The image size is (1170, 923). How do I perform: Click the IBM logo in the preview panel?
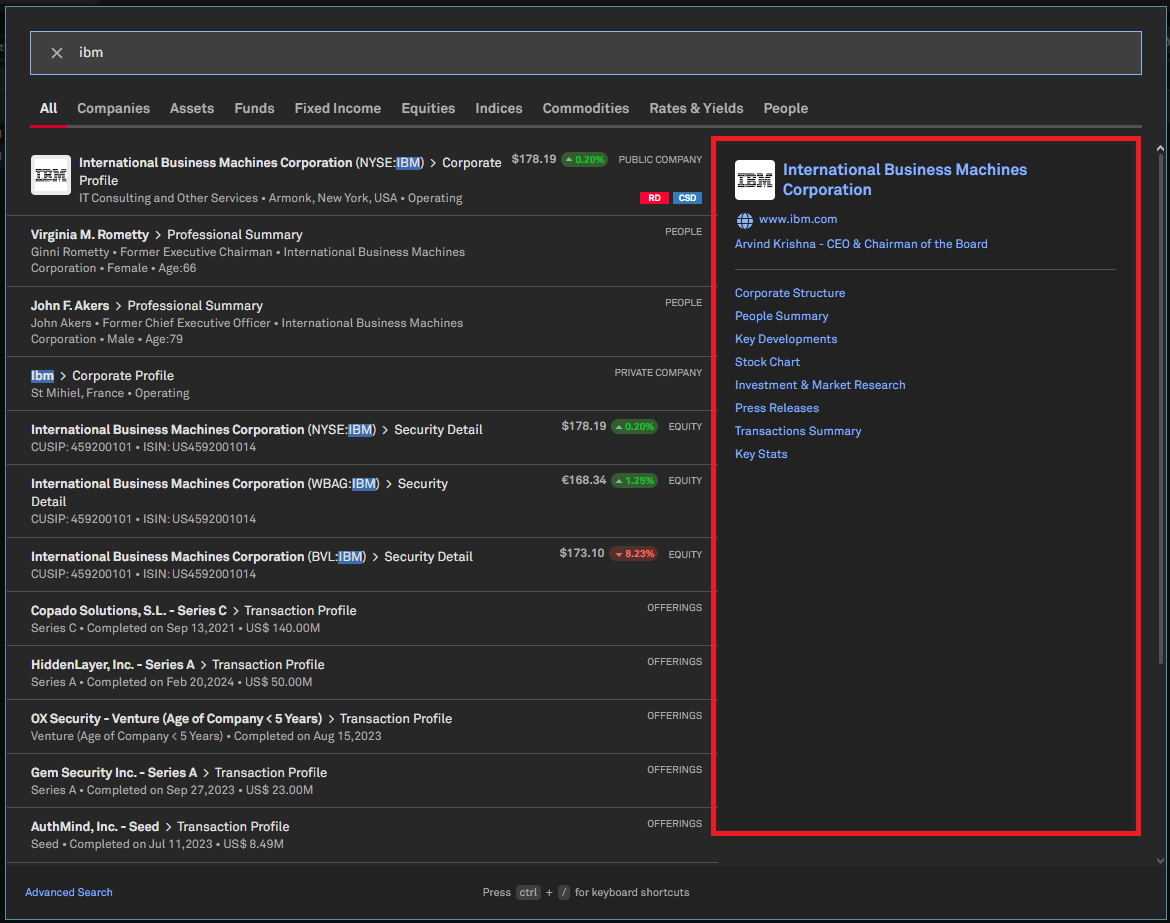[x=754, y=180]
